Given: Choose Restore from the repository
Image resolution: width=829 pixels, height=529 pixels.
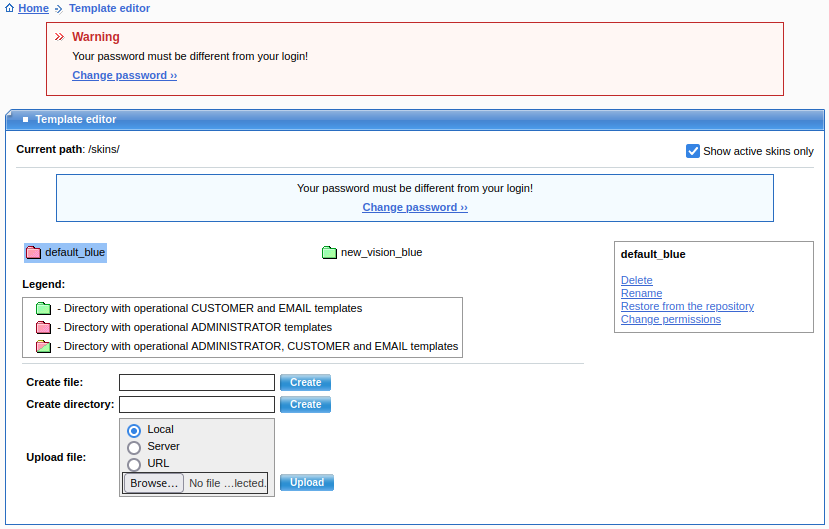Looking at the screenshot, I should coord(687,306).
